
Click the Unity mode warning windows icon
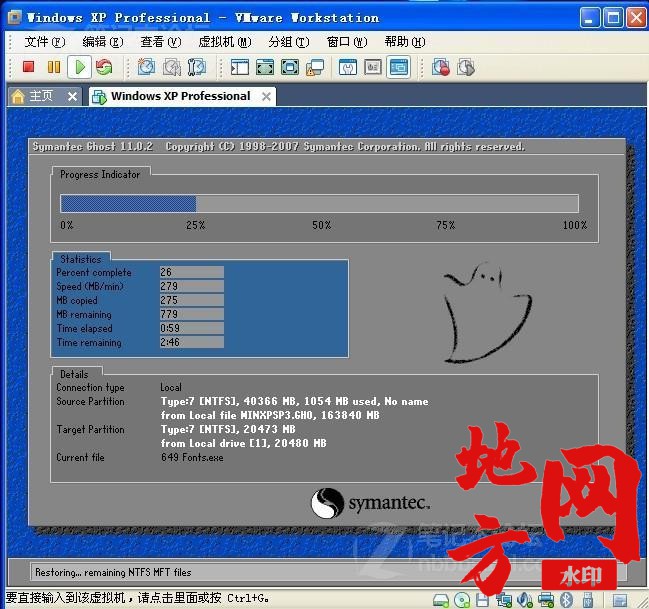315,67
